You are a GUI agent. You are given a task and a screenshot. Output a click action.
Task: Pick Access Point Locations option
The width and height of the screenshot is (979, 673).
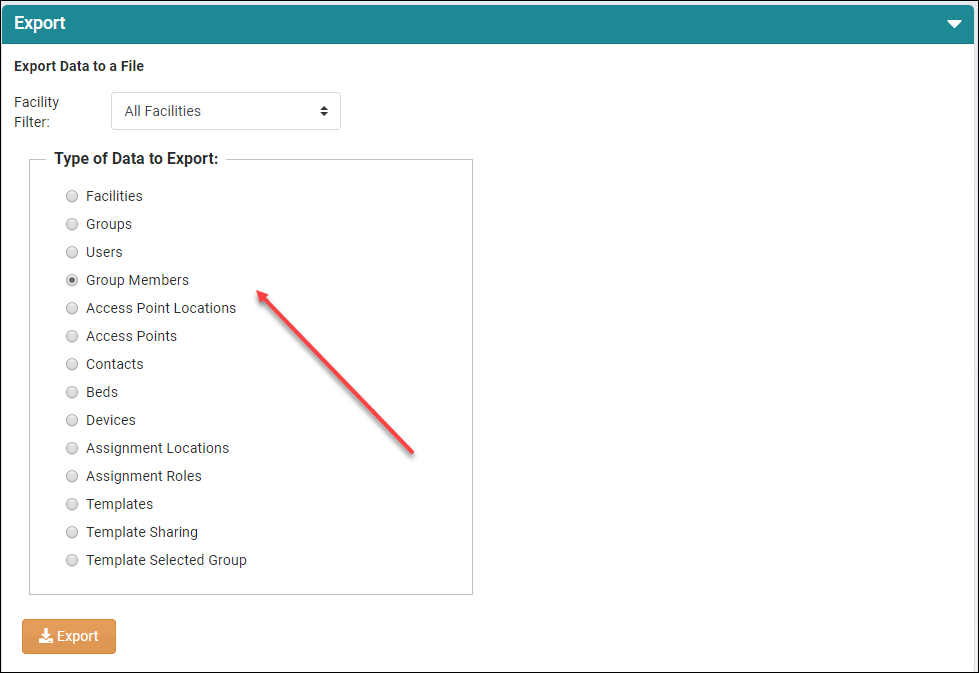pyautogui.click(x=72, y=308)
